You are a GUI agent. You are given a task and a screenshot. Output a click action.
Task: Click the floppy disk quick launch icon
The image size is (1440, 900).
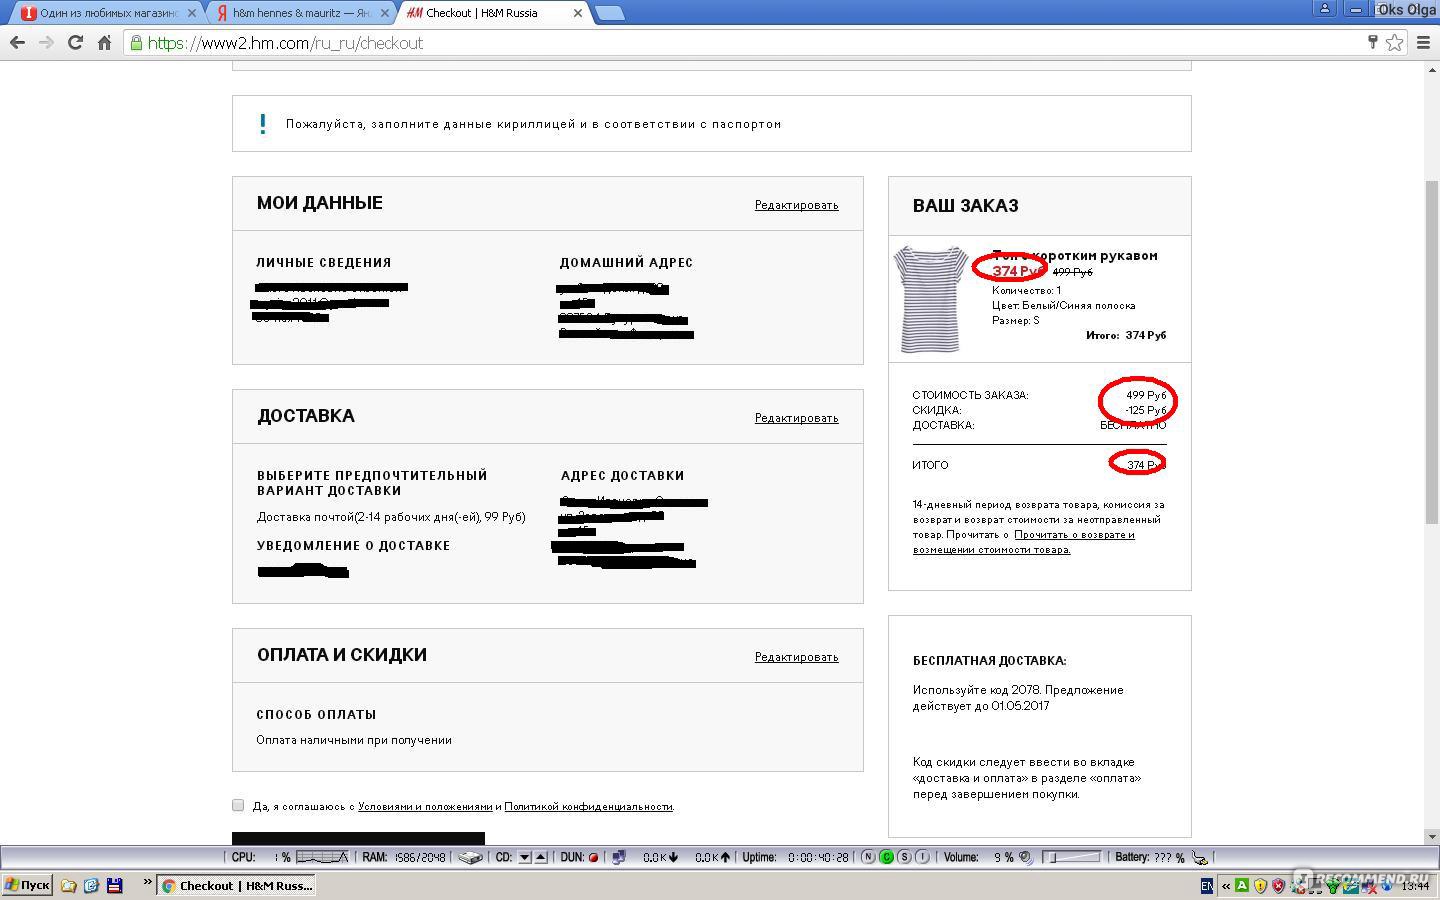click(x=114, y=885)
